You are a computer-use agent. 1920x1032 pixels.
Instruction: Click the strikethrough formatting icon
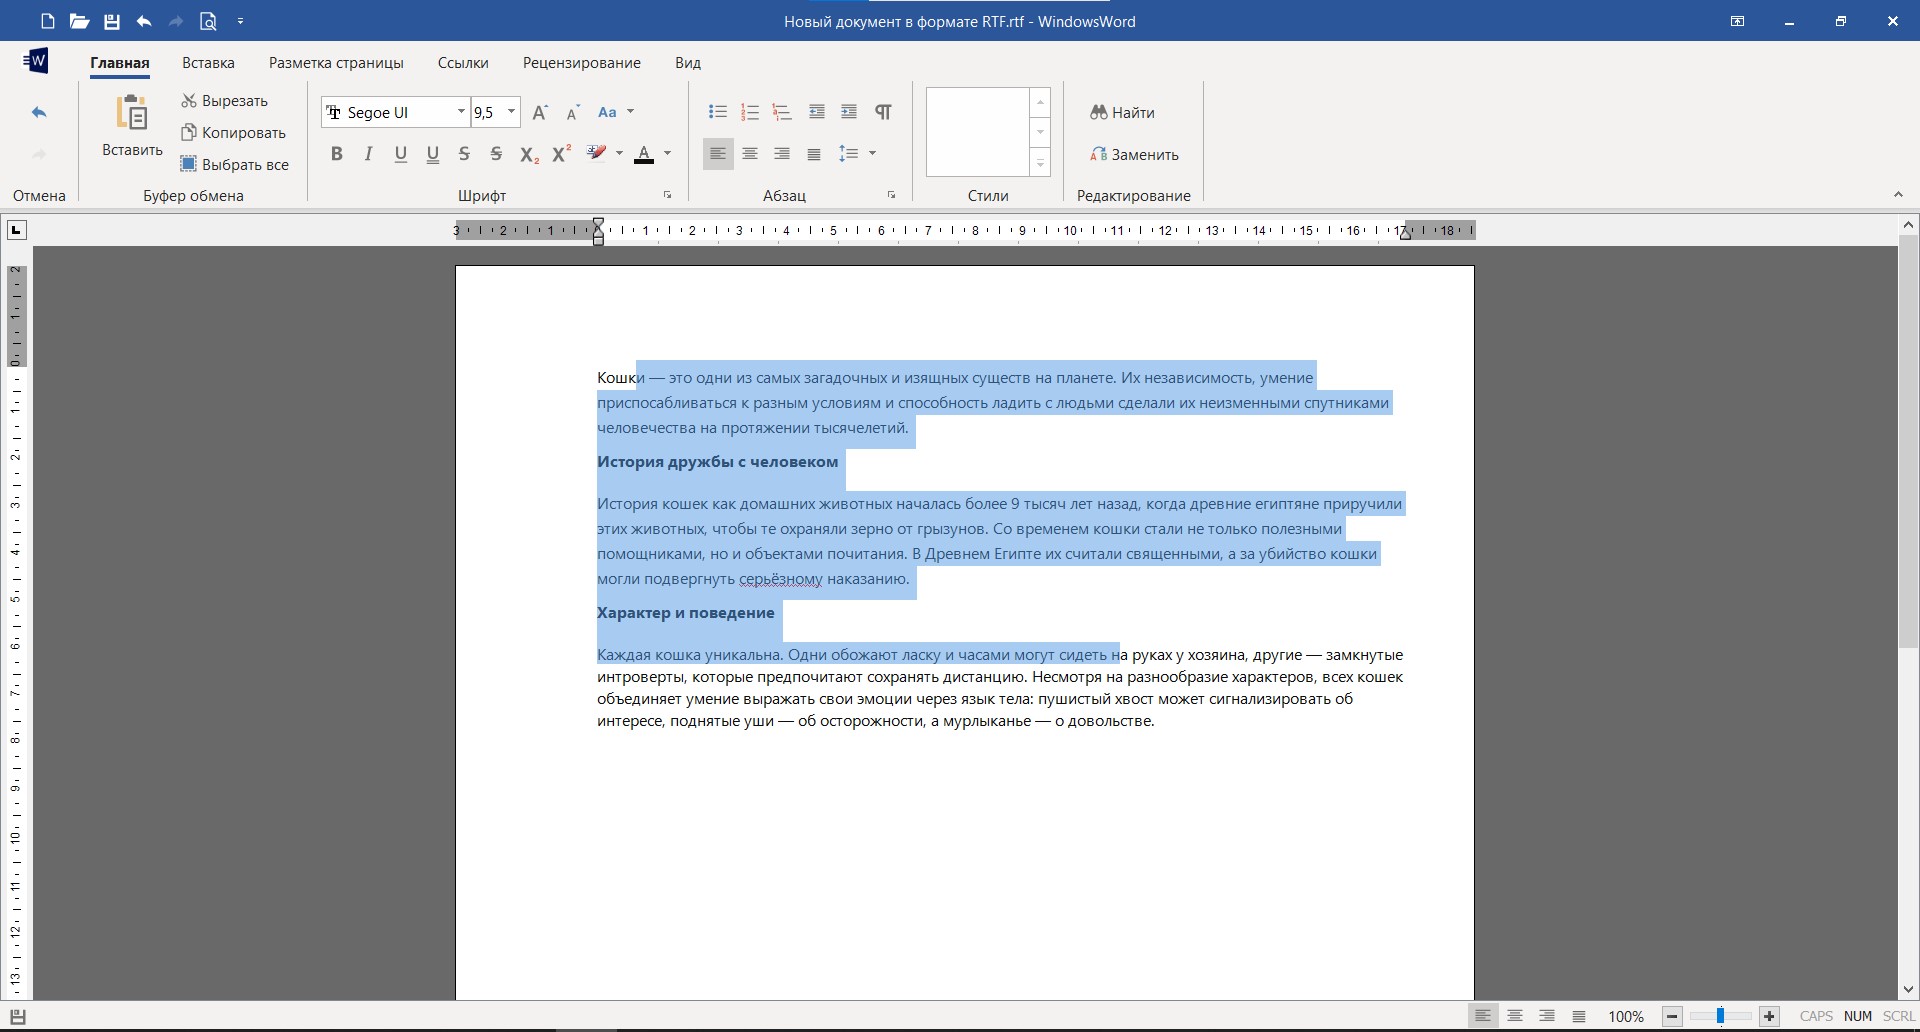(464, 154)
